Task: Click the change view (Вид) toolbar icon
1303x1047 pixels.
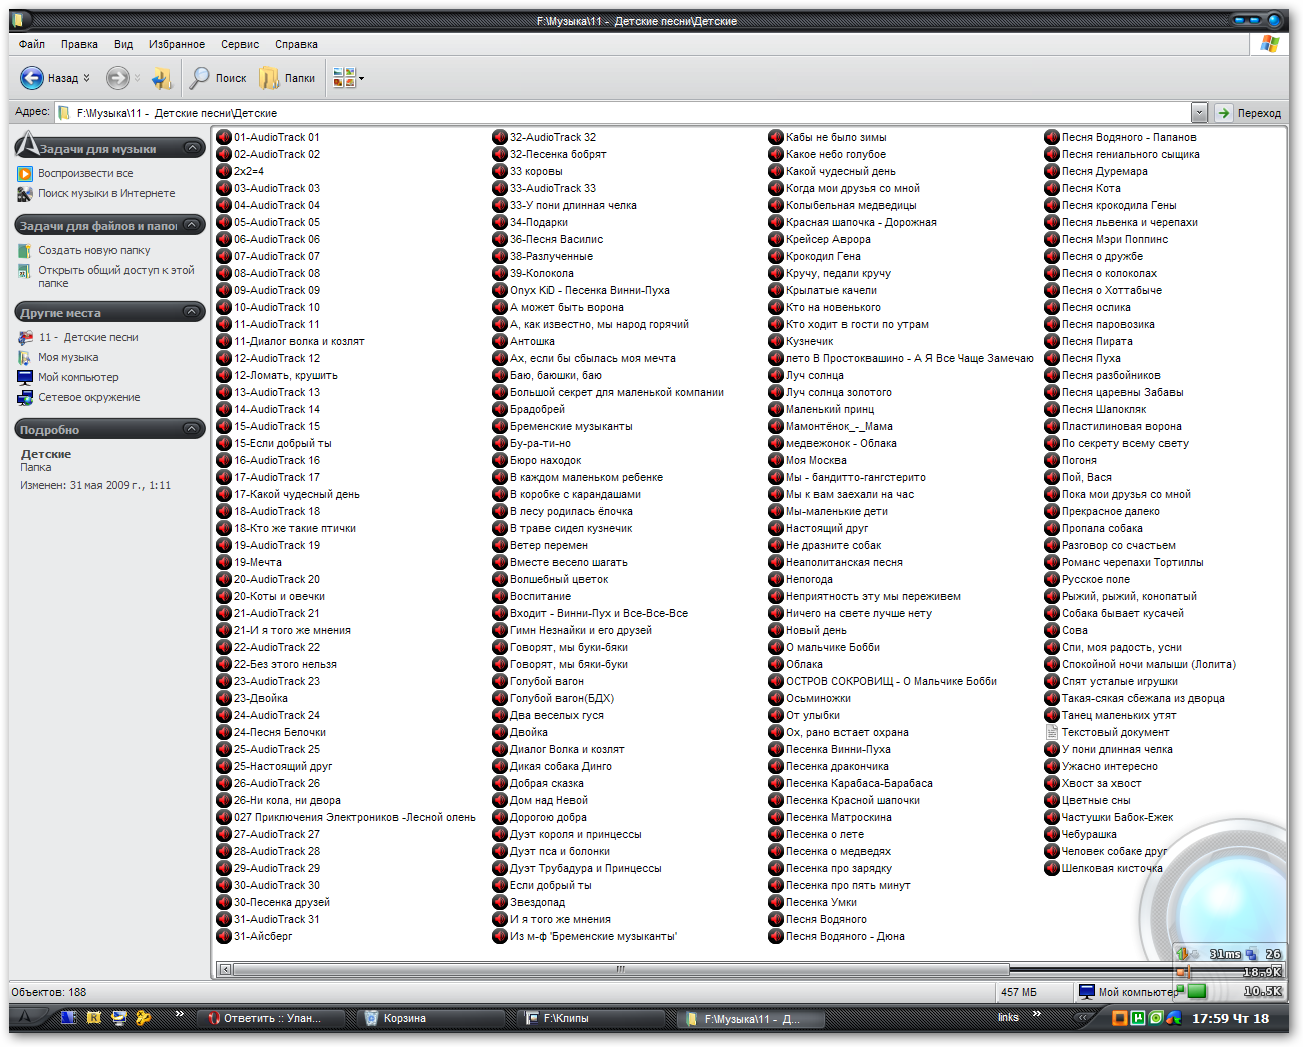Action: [341, 77]
